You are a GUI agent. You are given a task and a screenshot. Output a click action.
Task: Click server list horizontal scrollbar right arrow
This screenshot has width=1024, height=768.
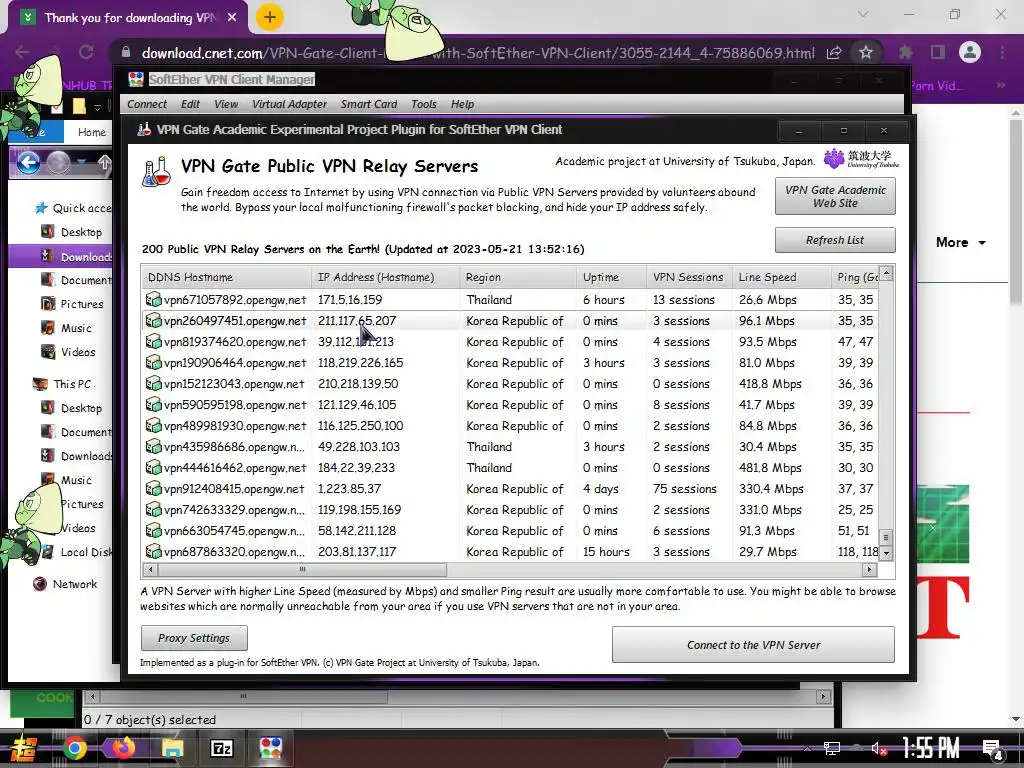point(869,569)
